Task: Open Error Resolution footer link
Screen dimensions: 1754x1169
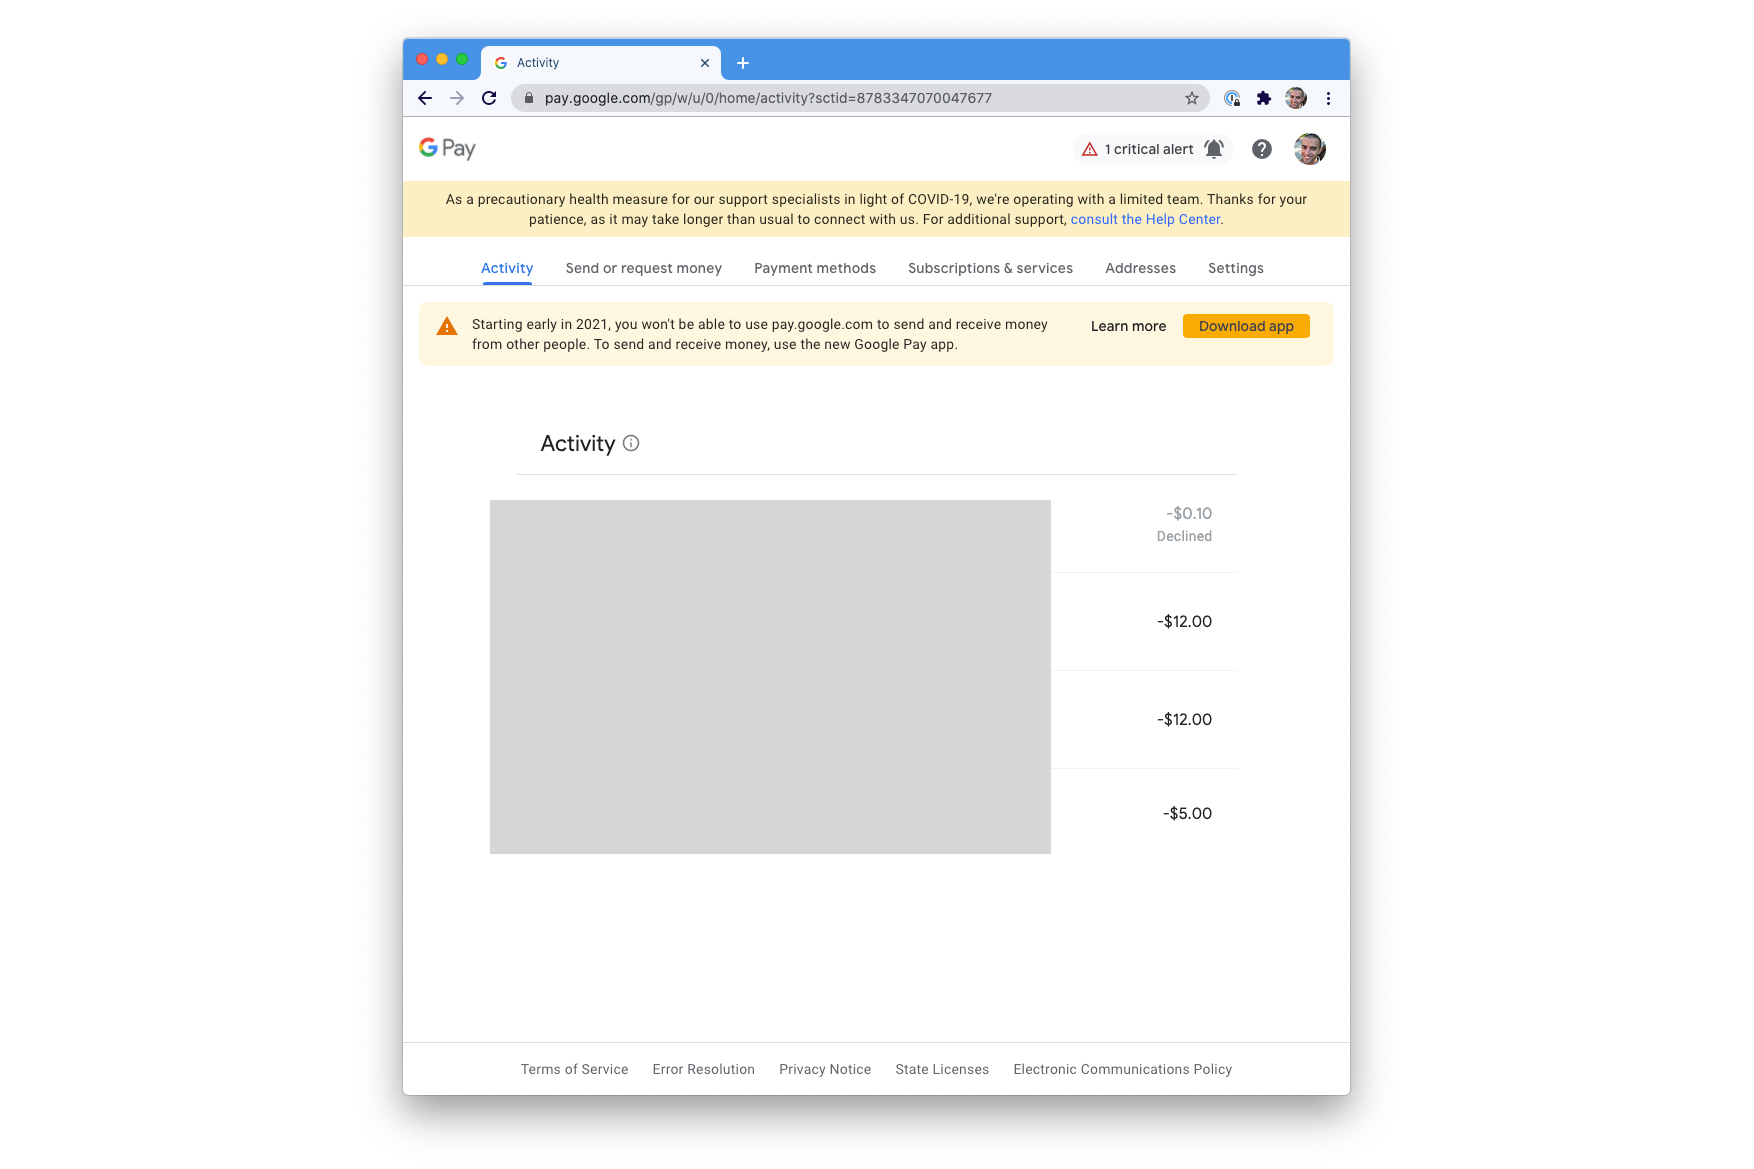Action: [x=704, y=1069]
